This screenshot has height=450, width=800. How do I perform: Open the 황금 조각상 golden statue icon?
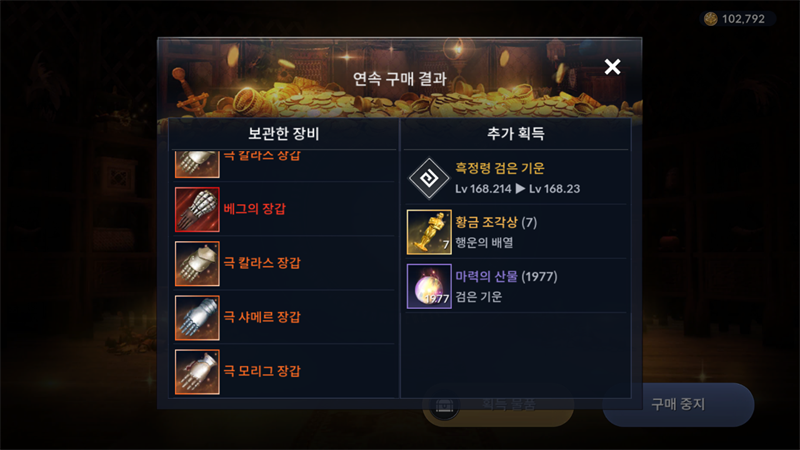pos(429,232)
